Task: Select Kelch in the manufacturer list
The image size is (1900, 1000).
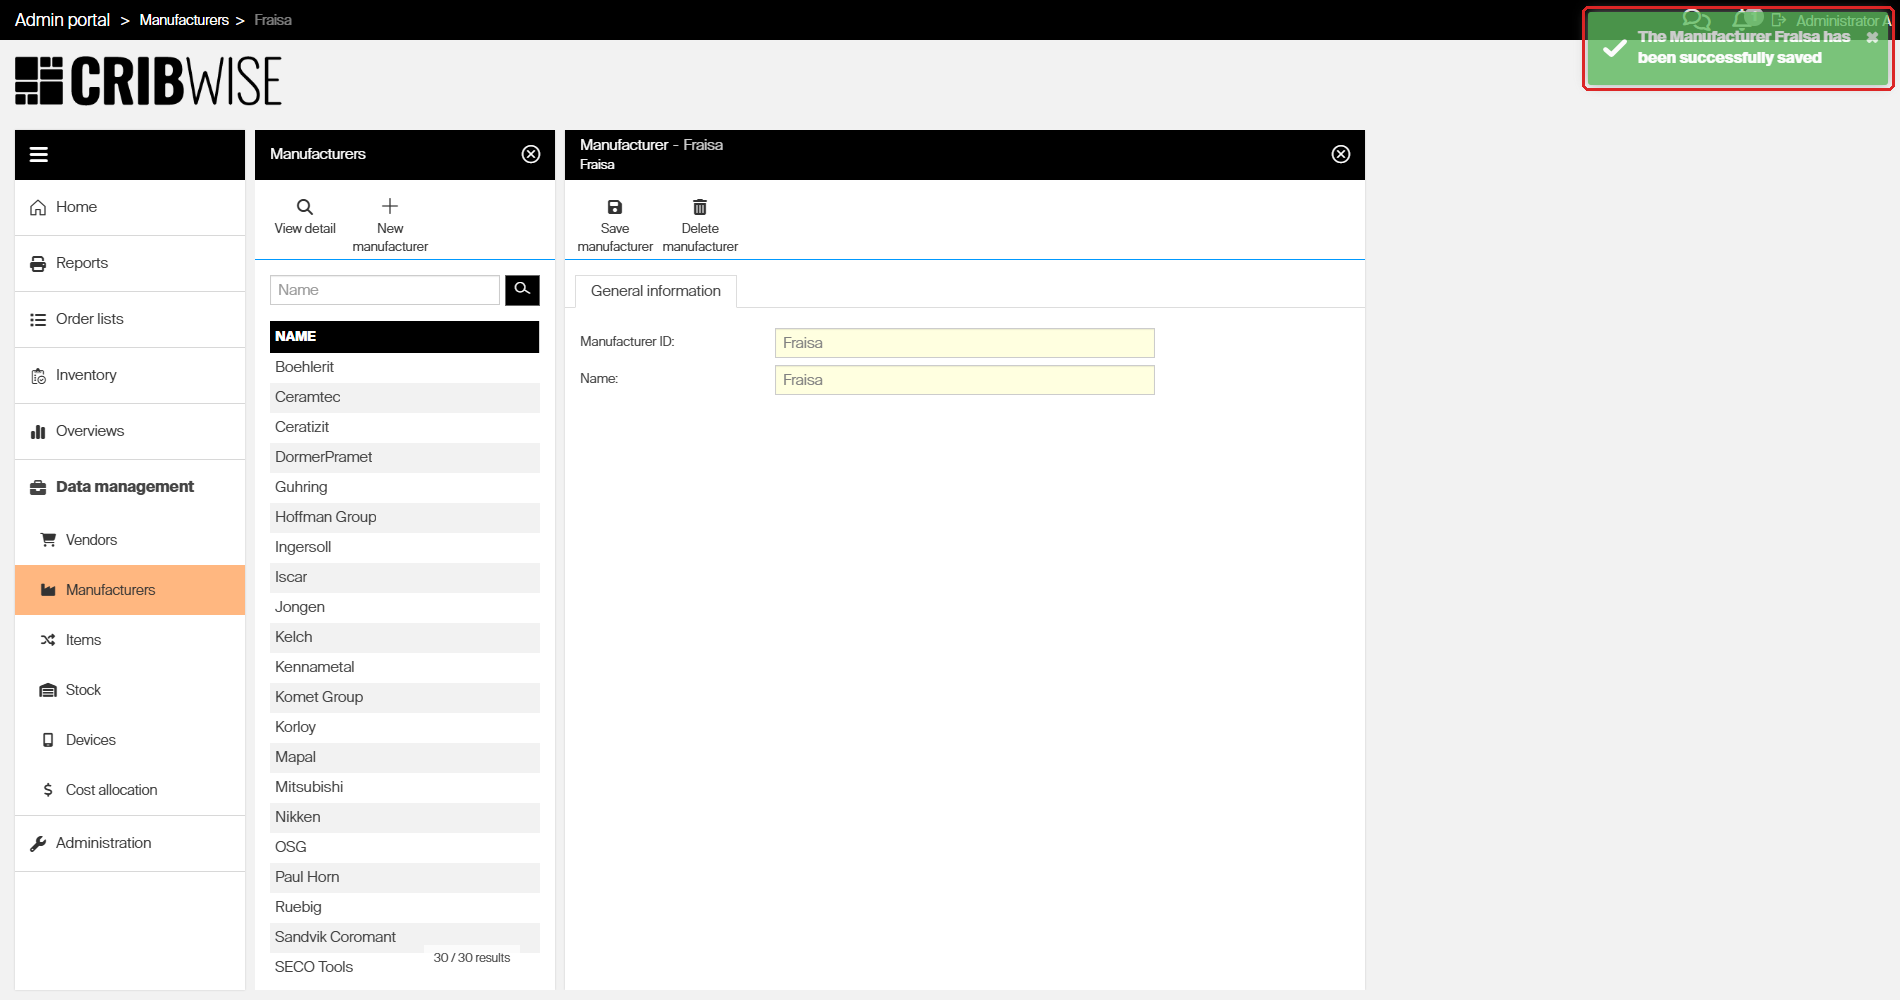Action: (x=404, y=638)
